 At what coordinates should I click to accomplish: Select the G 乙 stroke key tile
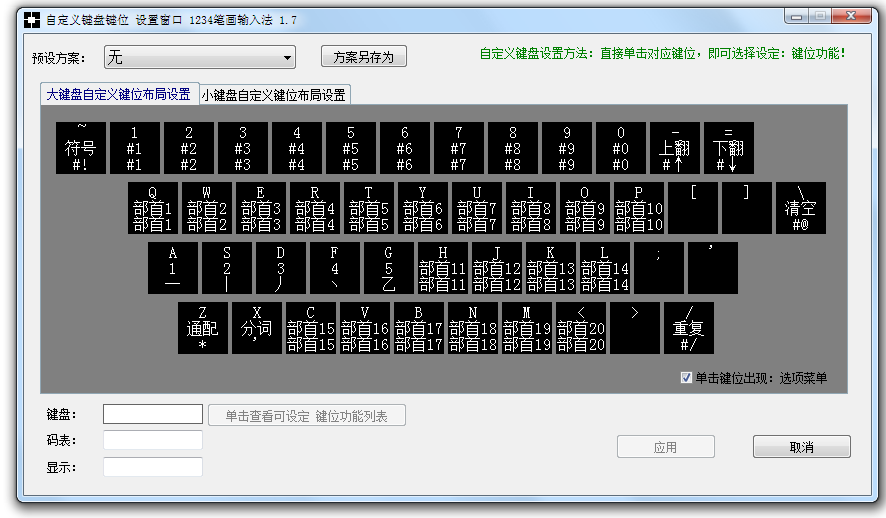tap(389, 268)
